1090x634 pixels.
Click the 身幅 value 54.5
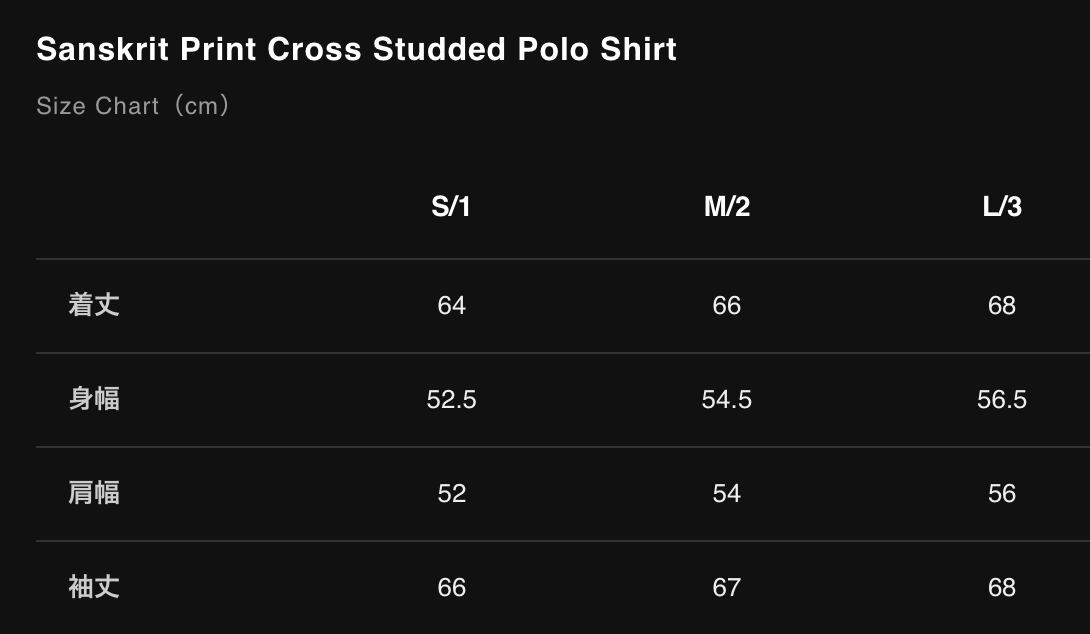pos(727,399)
